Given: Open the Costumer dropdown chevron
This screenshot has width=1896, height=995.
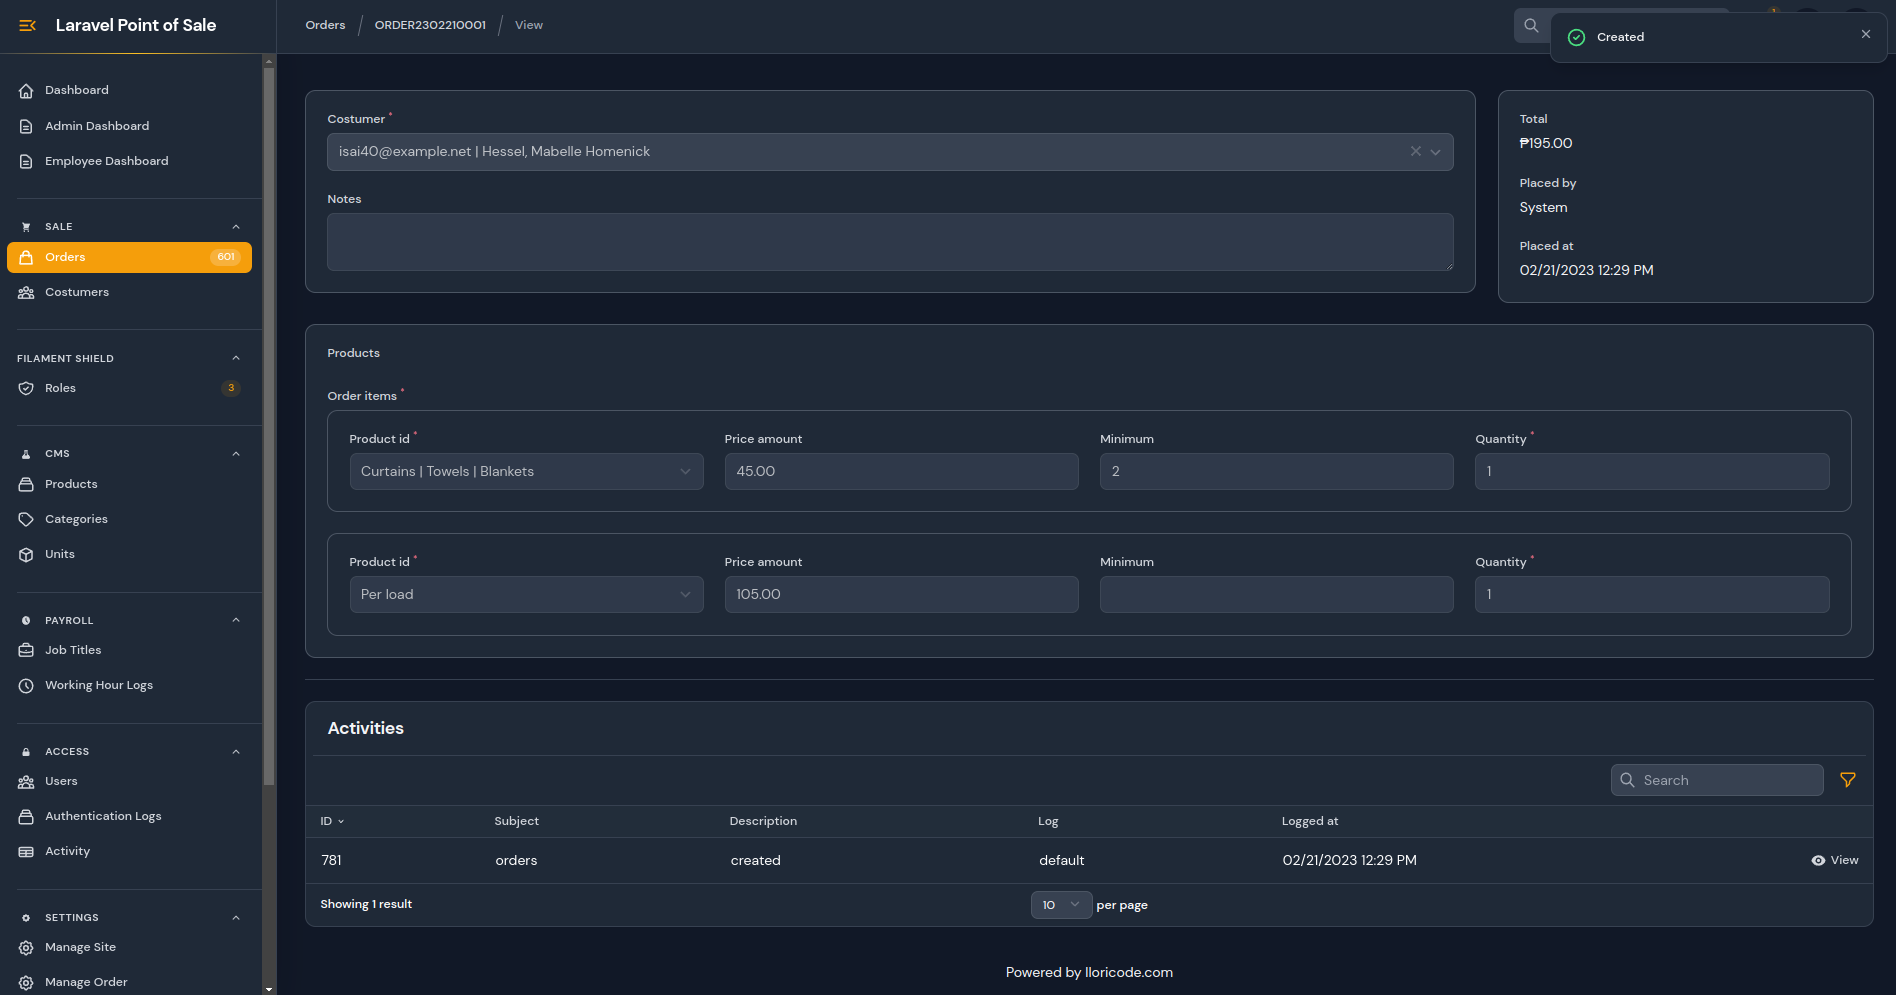Looking at the screenshot, I should click(x=1435, y=152).
